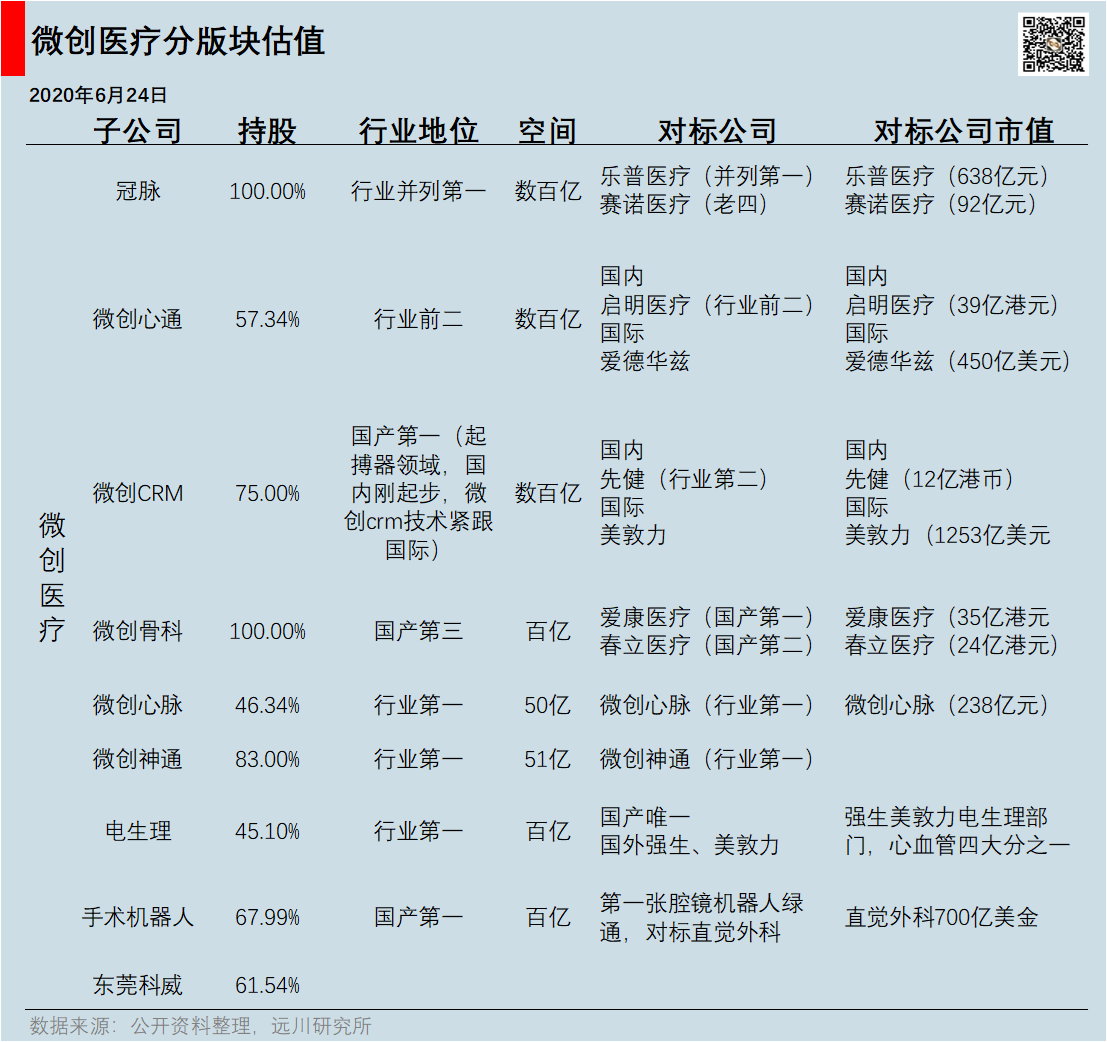Click the "空间" column header
This screenshot has height=1042, width=1107.
click(547, 131)
